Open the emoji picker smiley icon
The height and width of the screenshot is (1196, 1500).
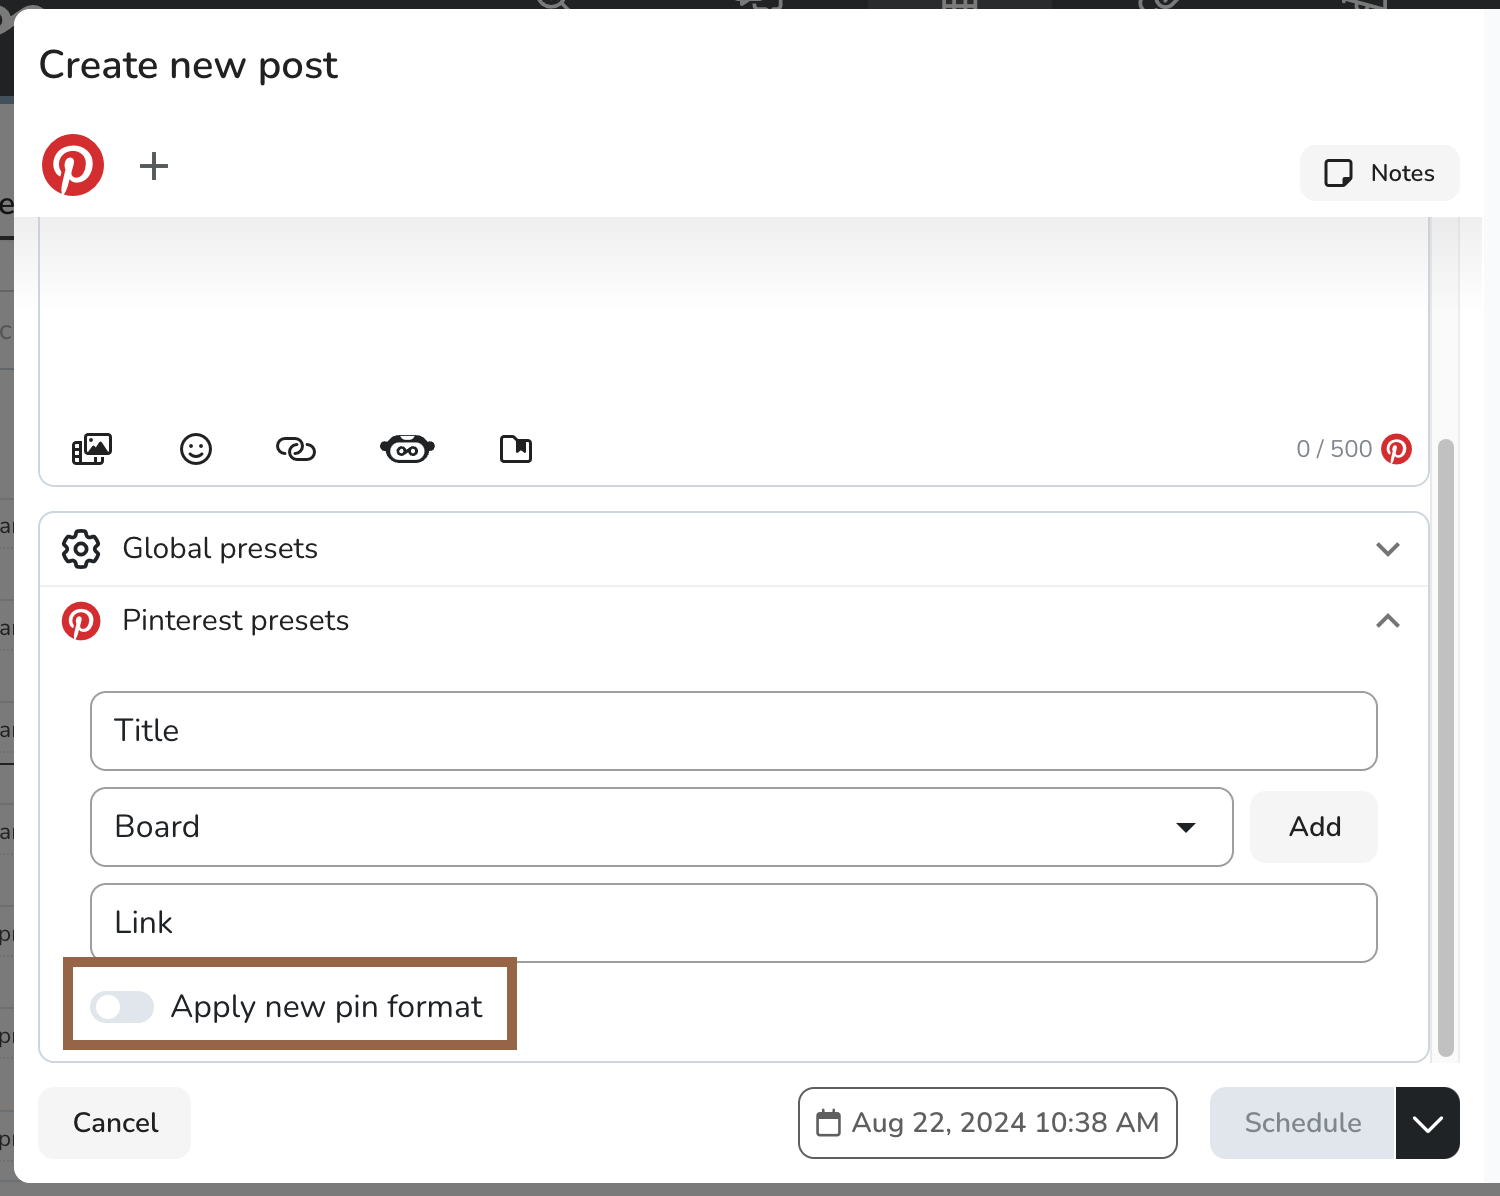(196, 449)
